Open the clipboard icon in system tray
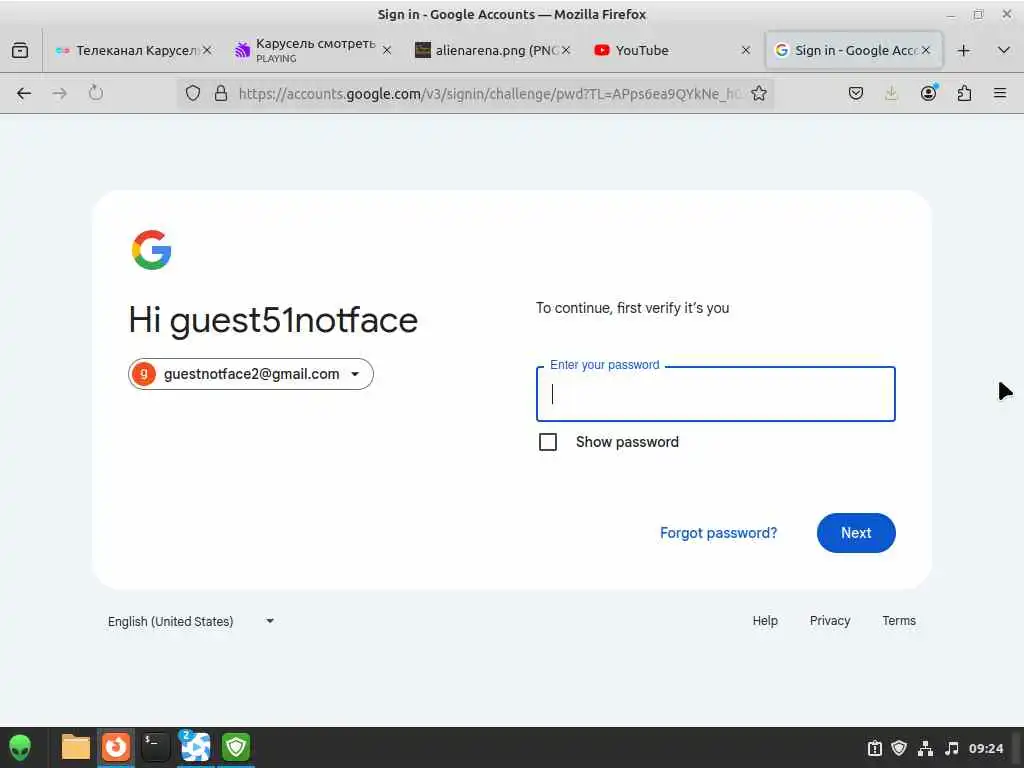The image size is (1024, 768). (874, 748)
